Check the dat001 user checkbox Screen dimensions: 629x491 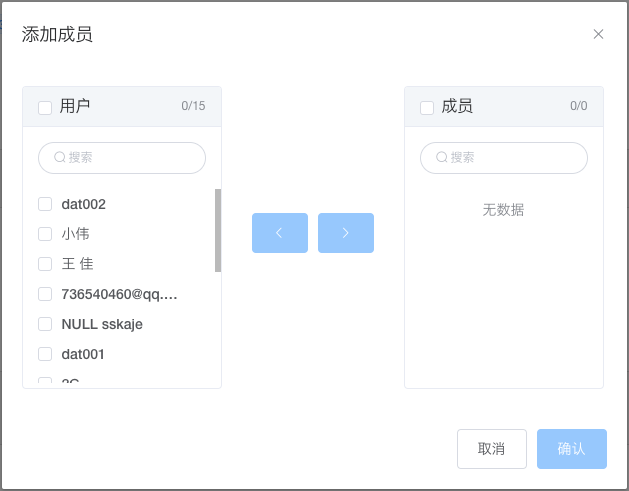click(45, 354)
